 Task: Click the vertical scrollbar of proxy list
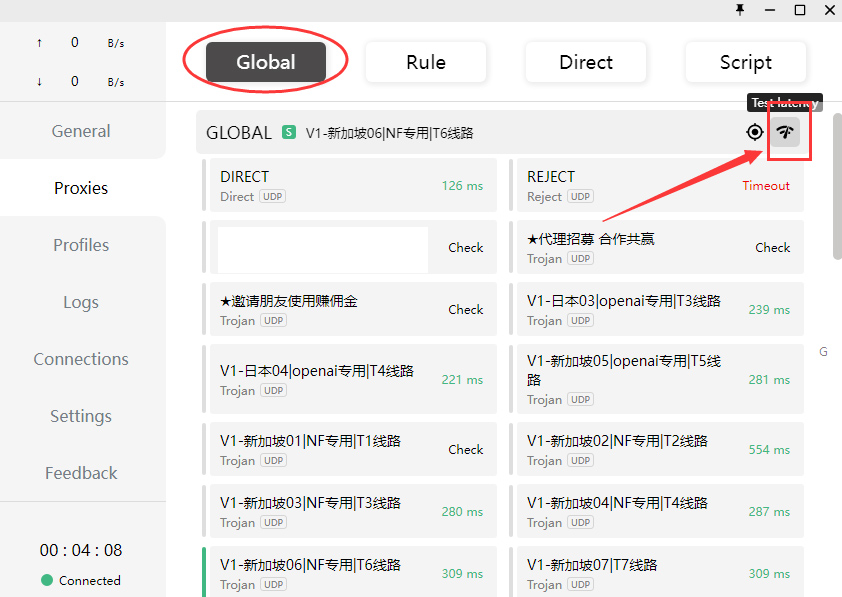click(836, 200)
